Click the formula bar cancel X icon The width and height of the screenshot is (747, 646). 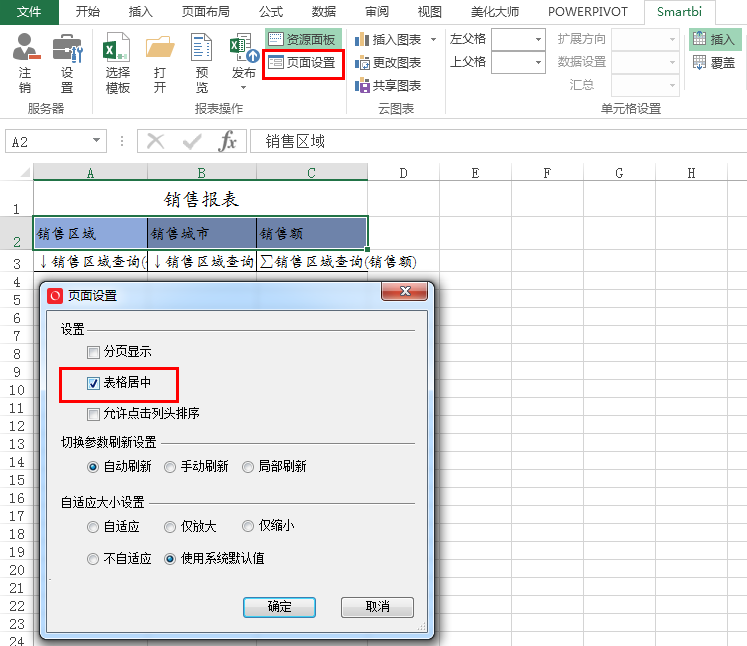click(155, 141)
